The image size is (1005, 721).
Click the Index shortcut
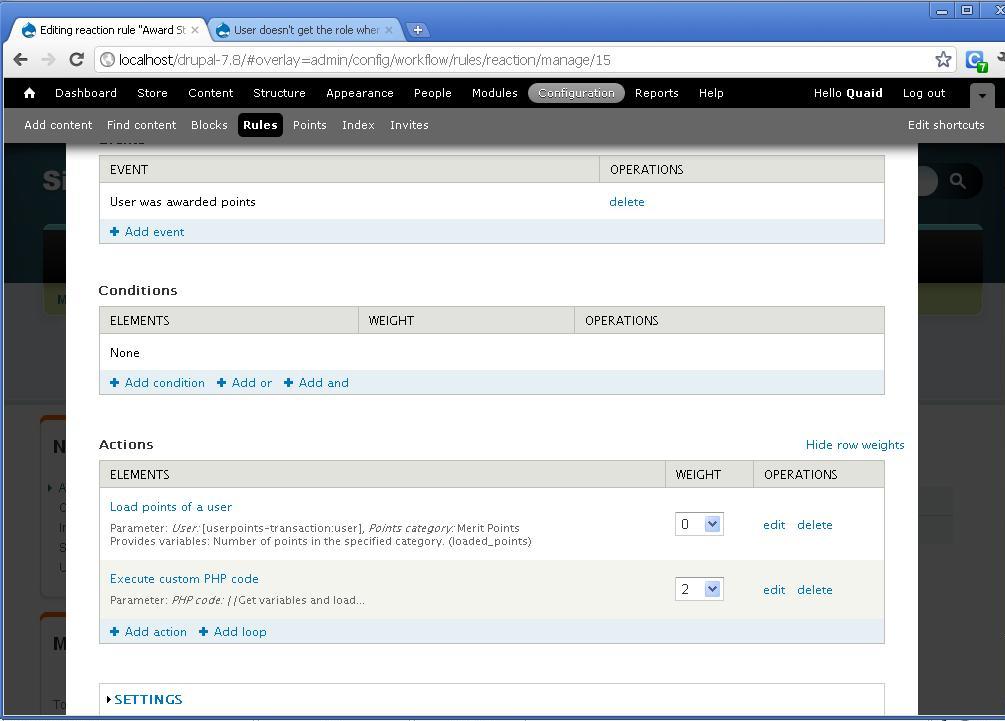pyautogui.click(x=358, y=125)
